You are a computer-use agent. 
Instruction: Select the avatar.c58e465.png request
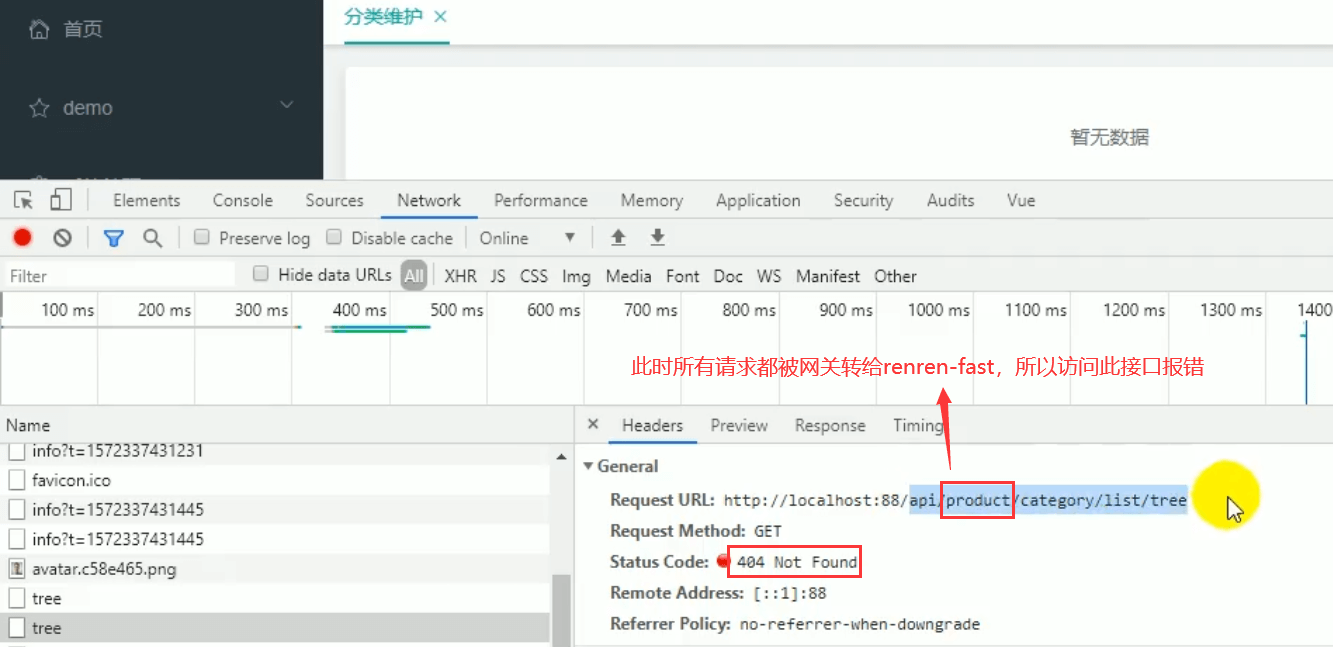coord(104,569)
